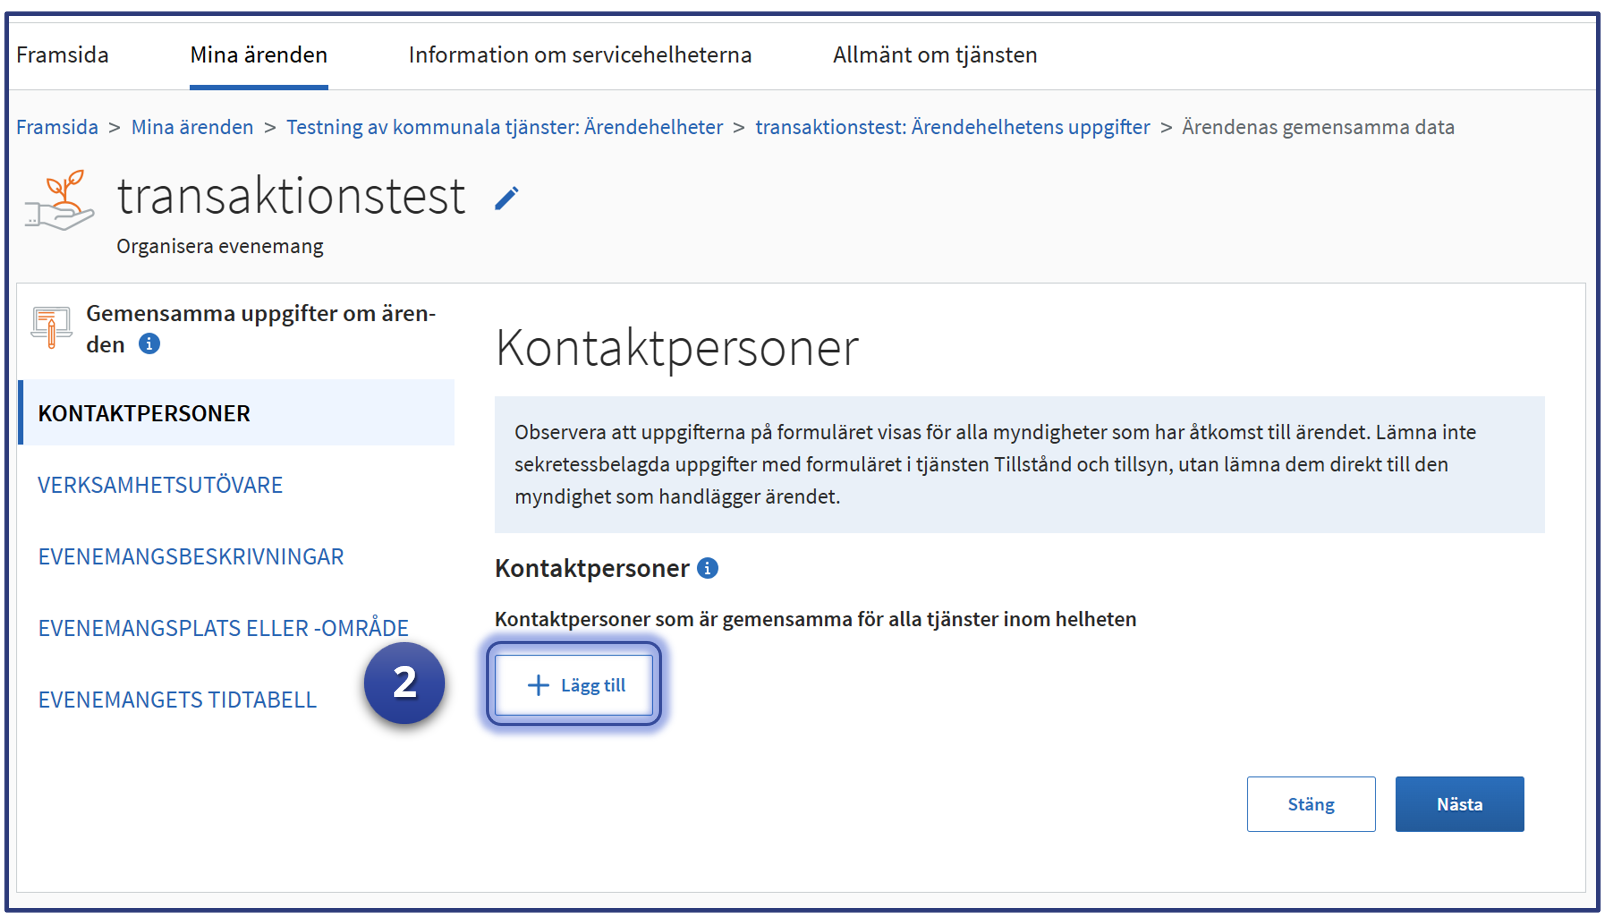Viewport: 1605px width, 921px height.
Task: Click the pencil edit icon beside transaktionstest
Action: (x=506, y=199)
